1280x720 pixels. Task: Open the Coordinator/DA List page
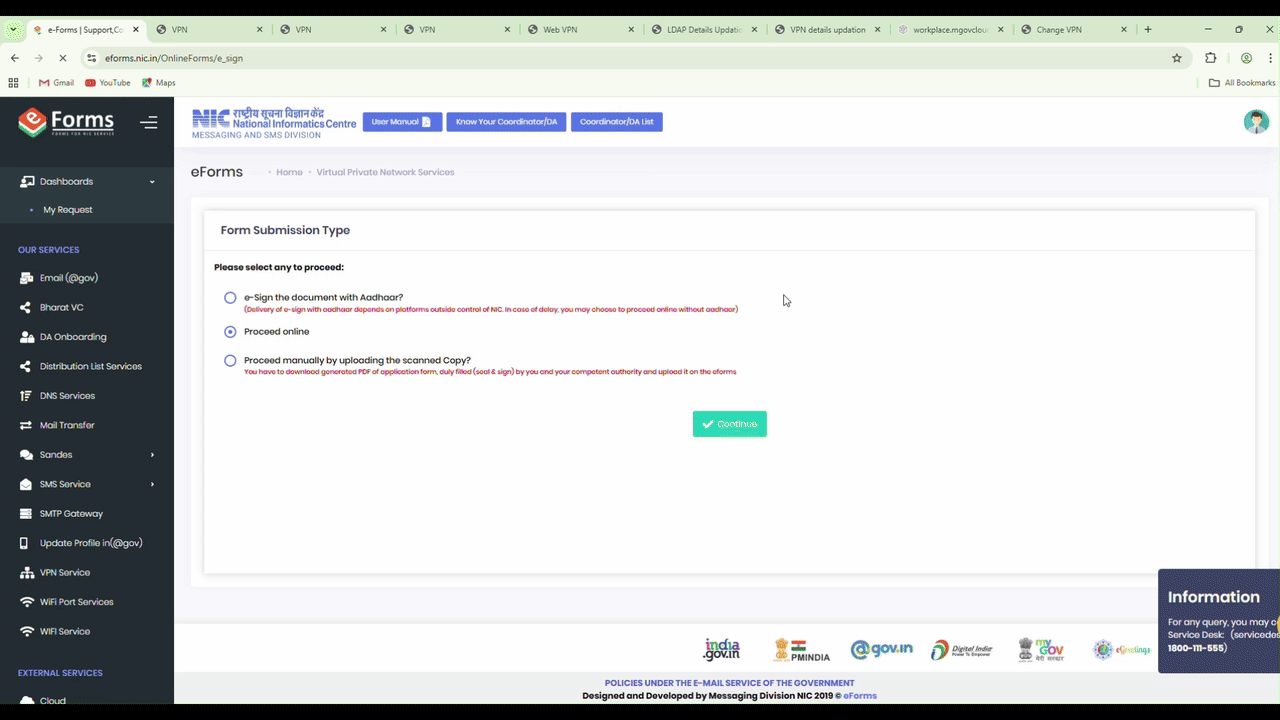click(616, 121)
